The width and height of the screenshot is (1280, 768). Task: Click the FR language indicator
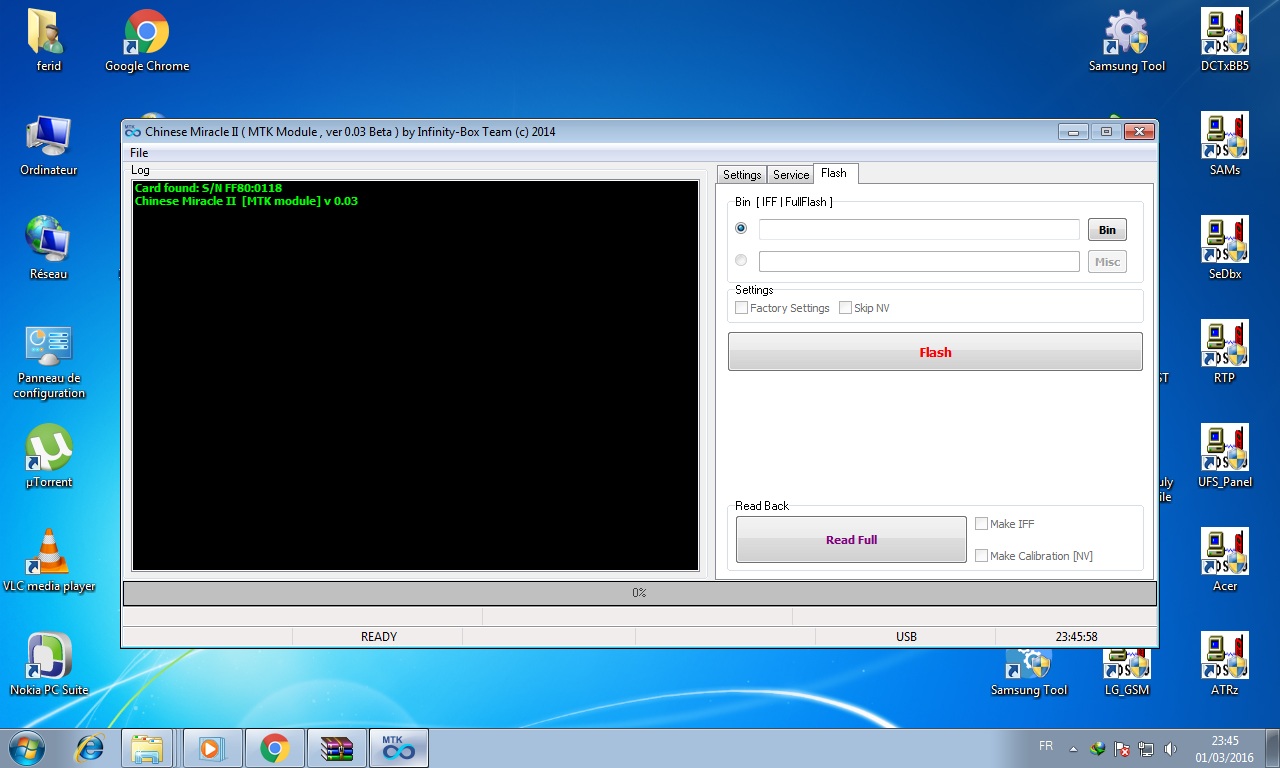click(x=1046, y=747)
